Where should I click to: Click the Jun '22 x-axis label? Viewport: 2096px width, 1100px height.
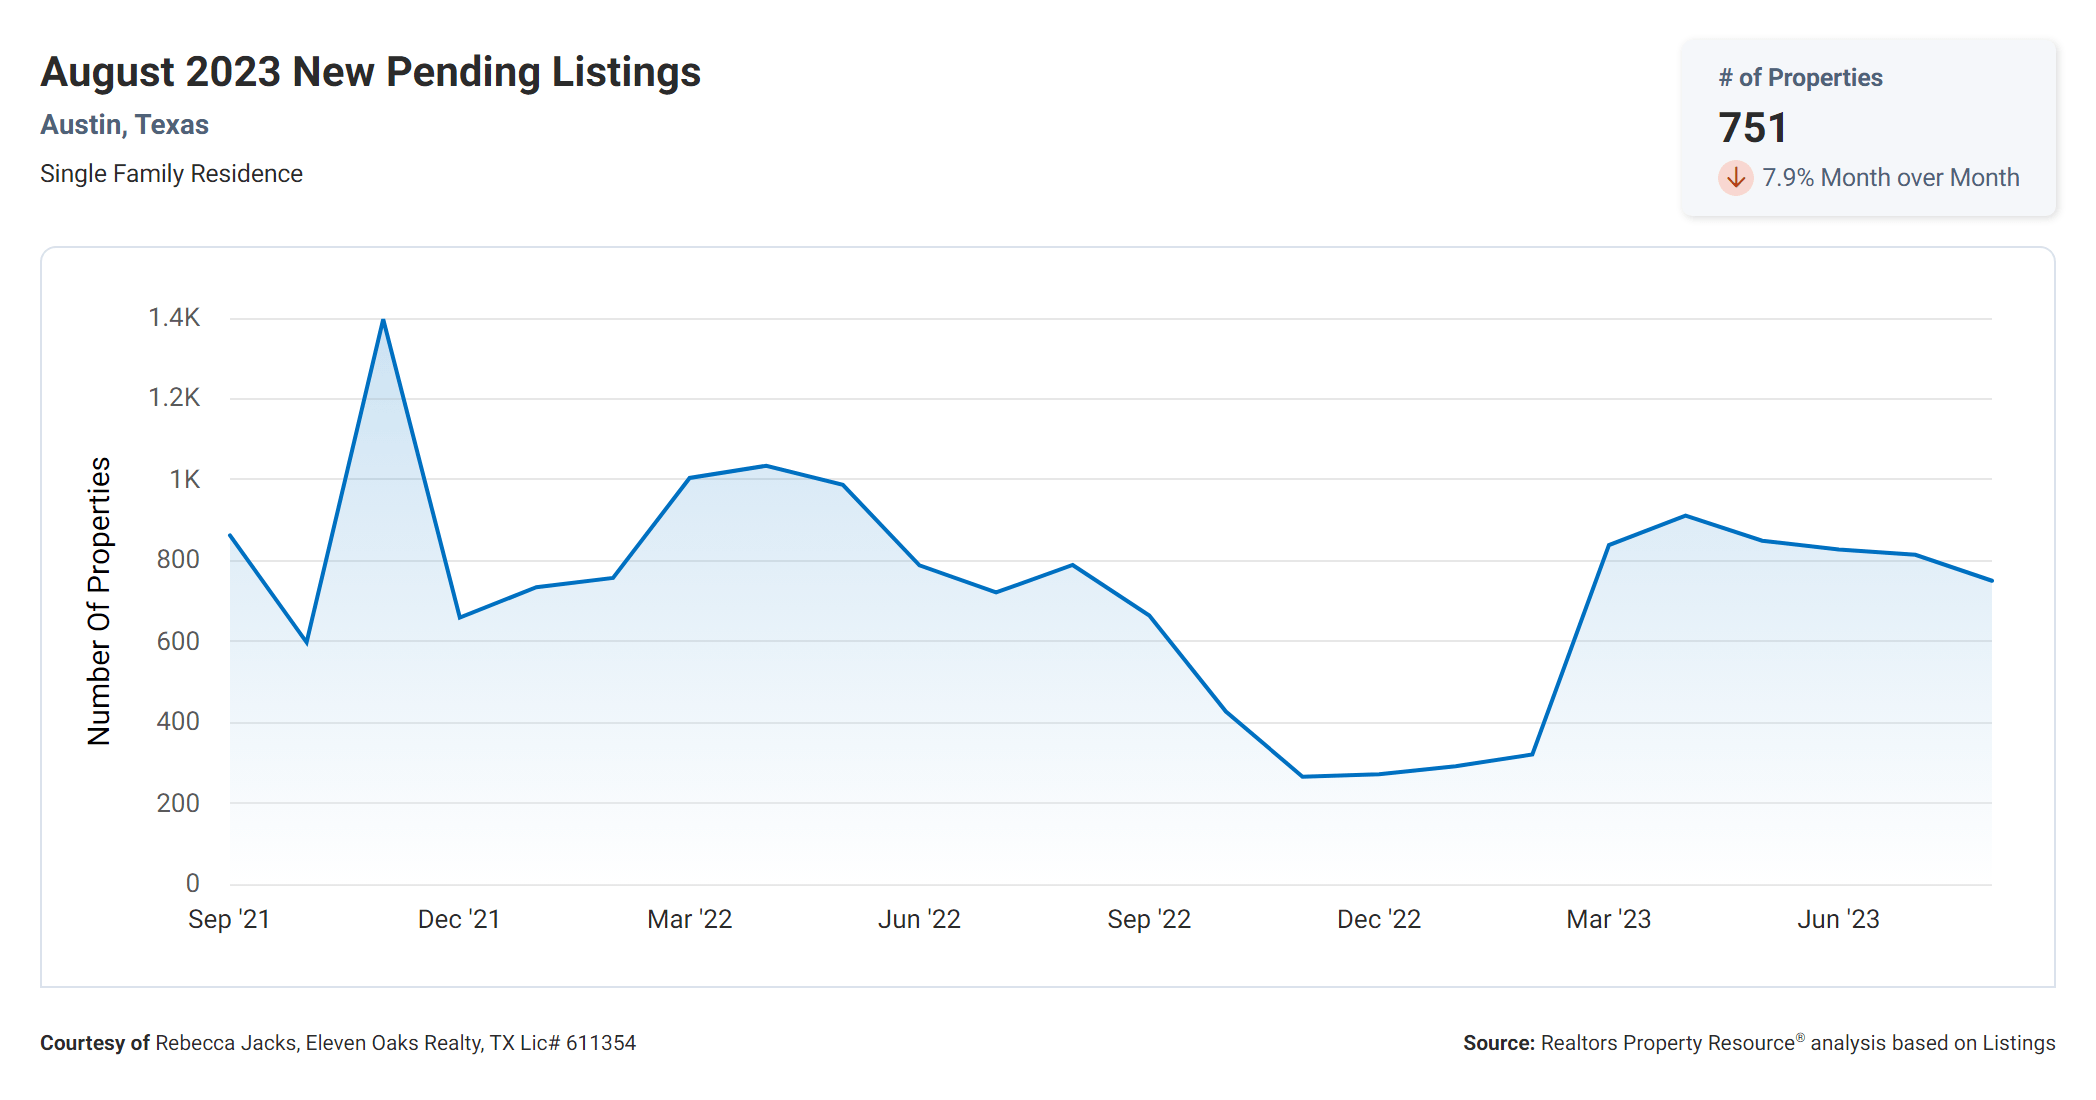click(x=919, y=919)
